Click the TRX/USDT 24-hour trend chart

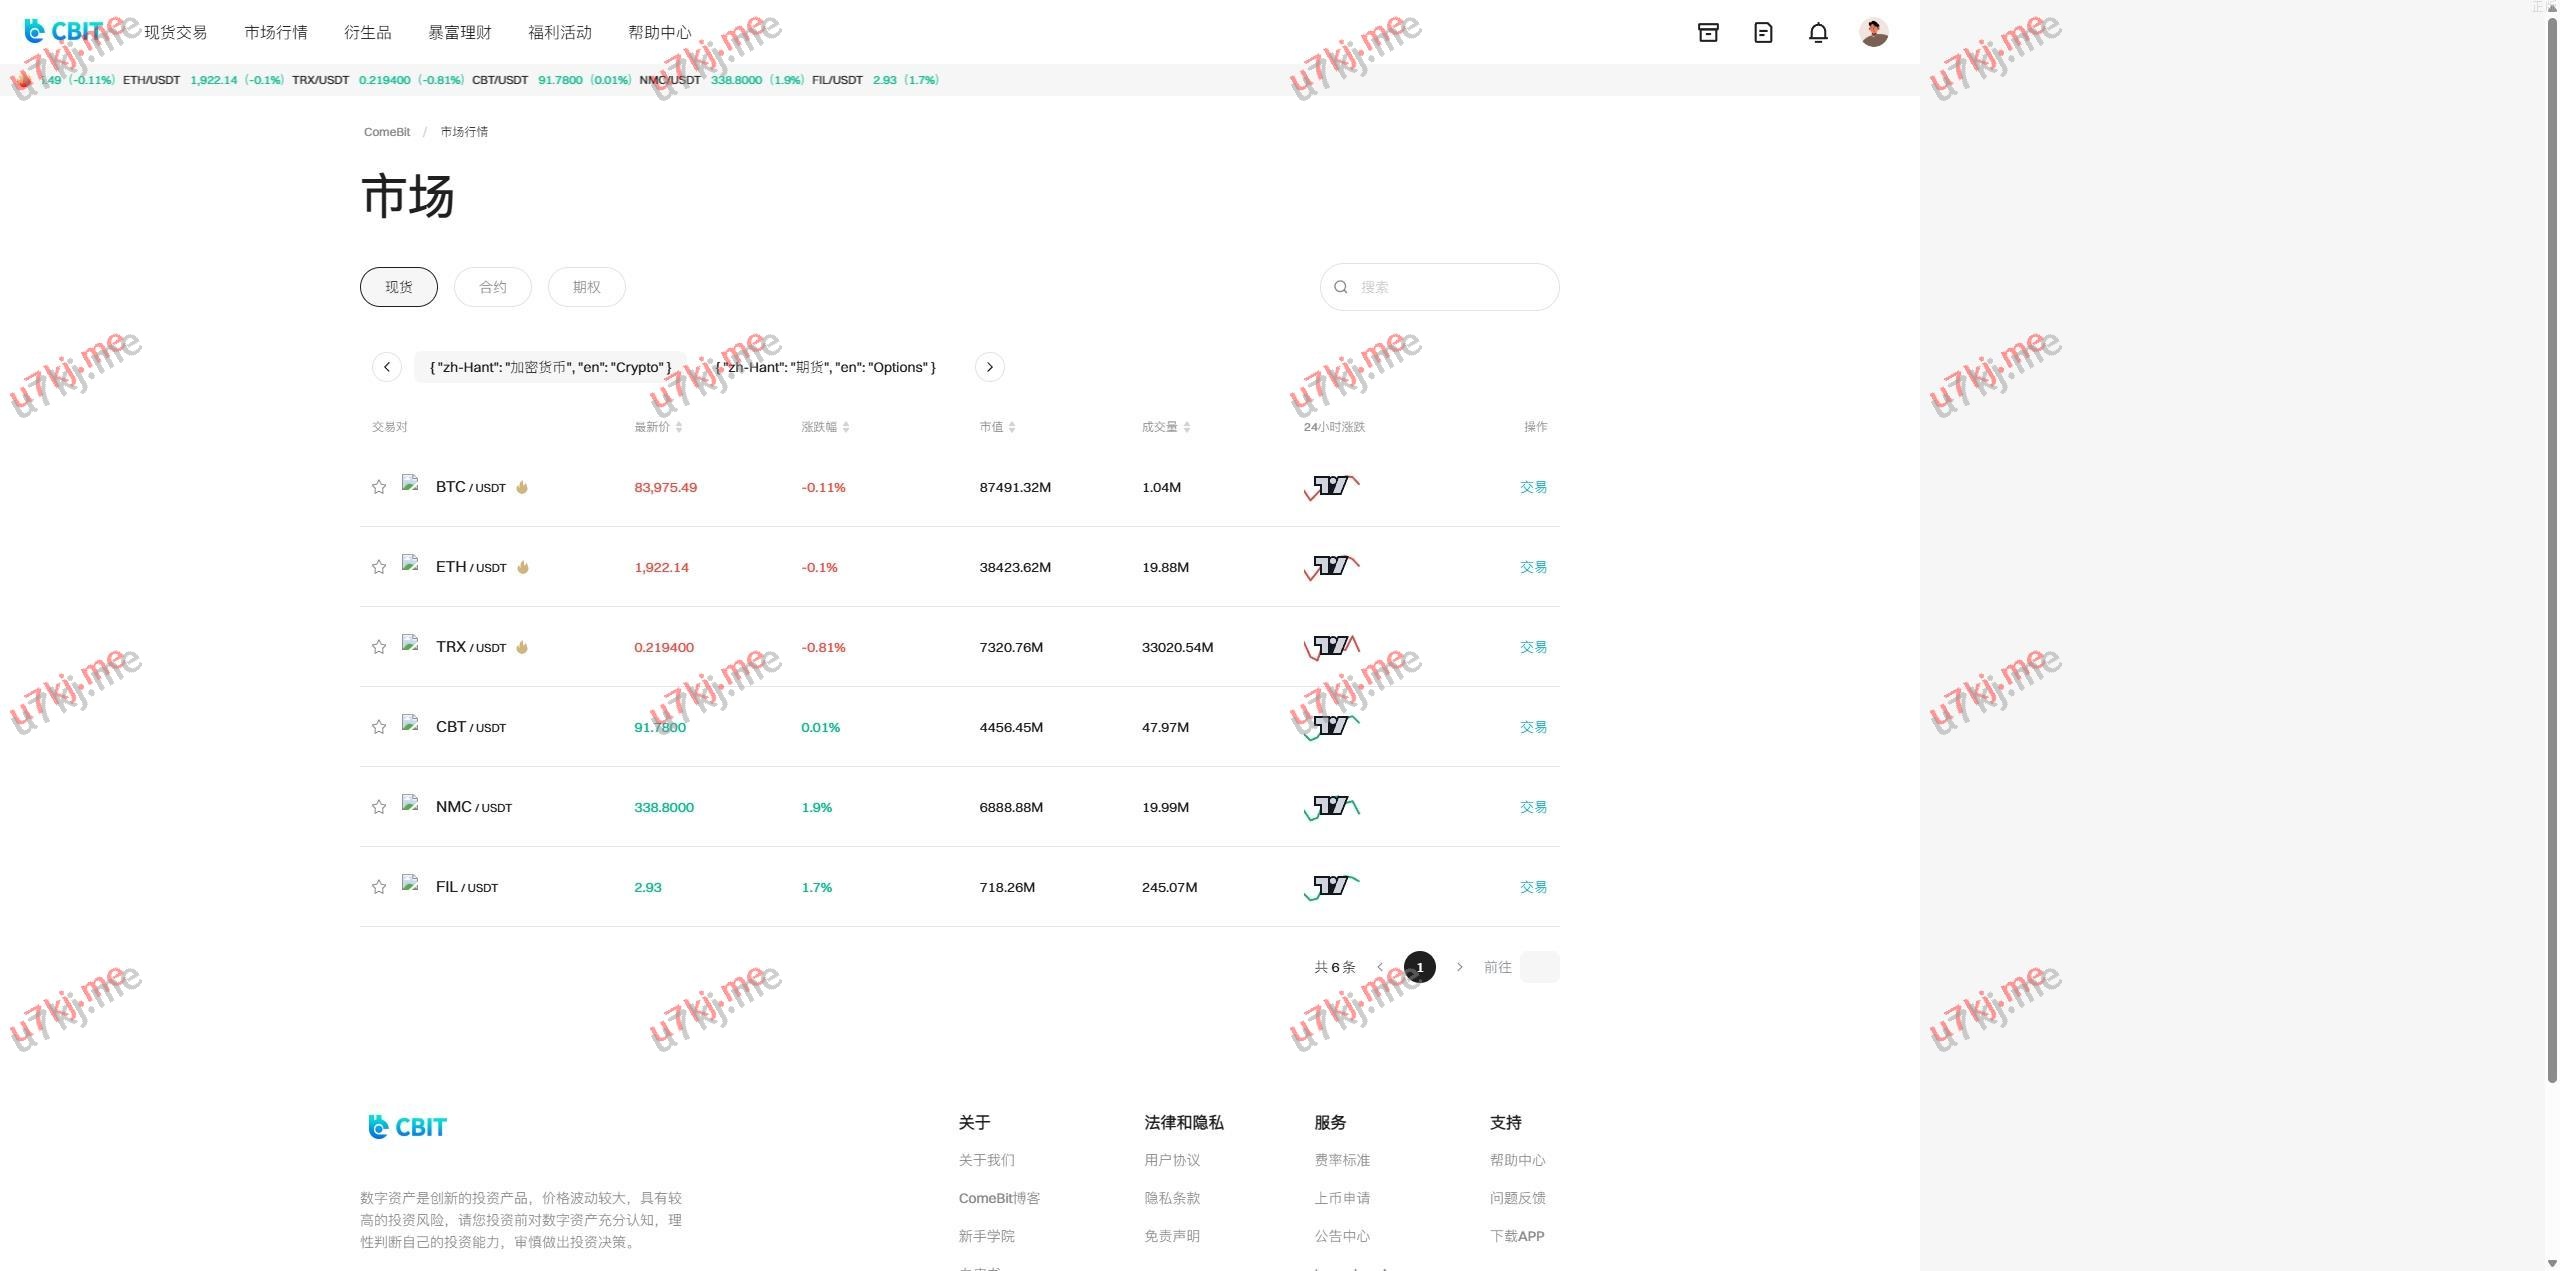coord(1332,647)
